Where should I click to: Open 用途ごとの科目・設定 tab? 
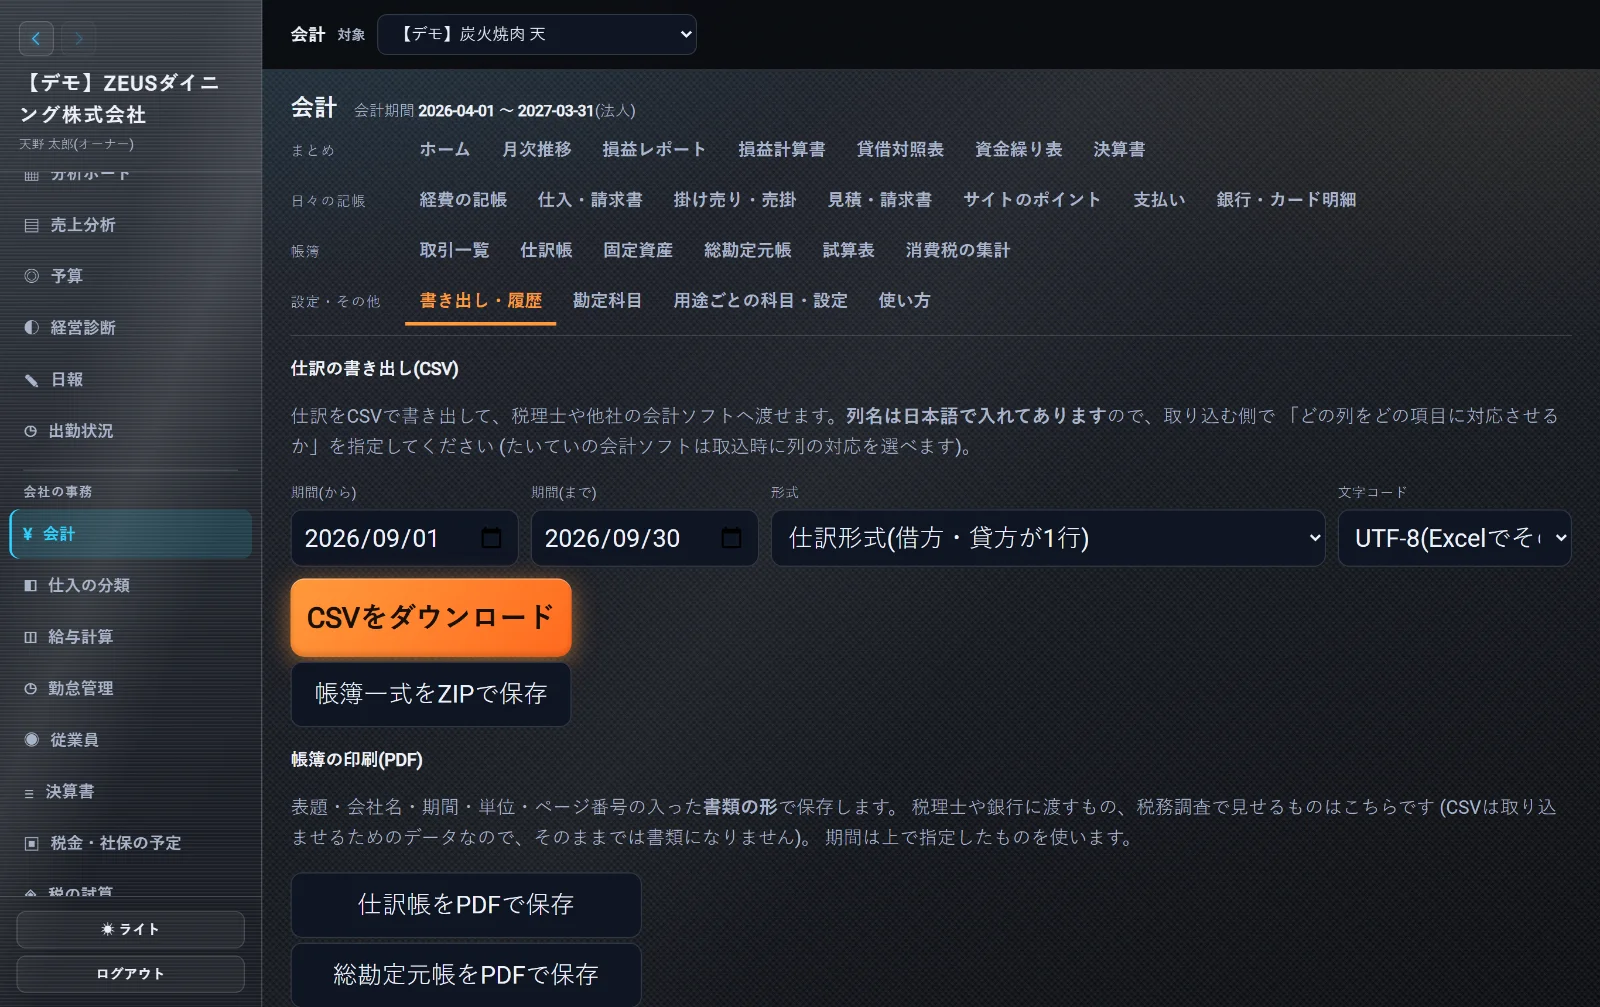tap(760, 300)
